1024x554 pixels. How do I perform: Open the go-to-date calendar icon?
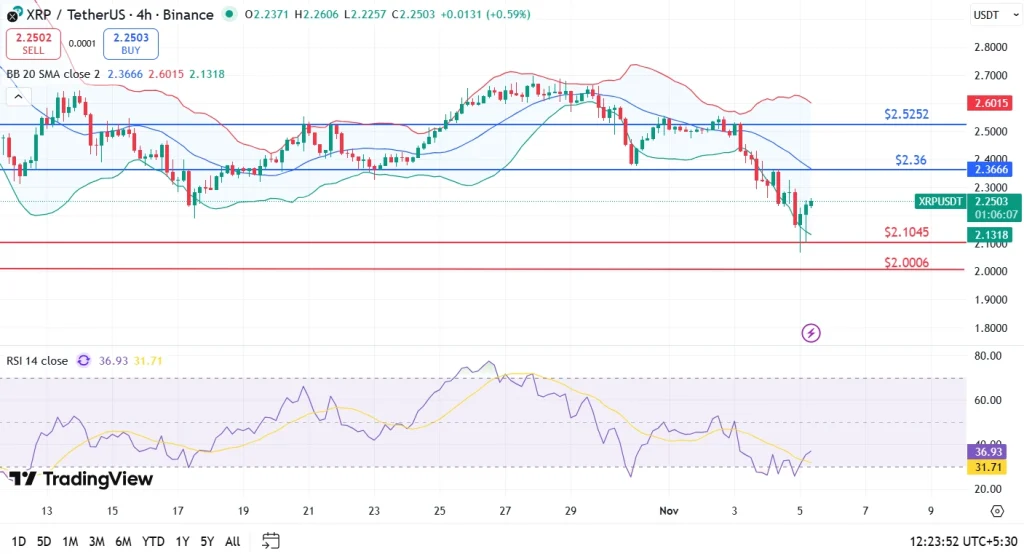[270, 541]
